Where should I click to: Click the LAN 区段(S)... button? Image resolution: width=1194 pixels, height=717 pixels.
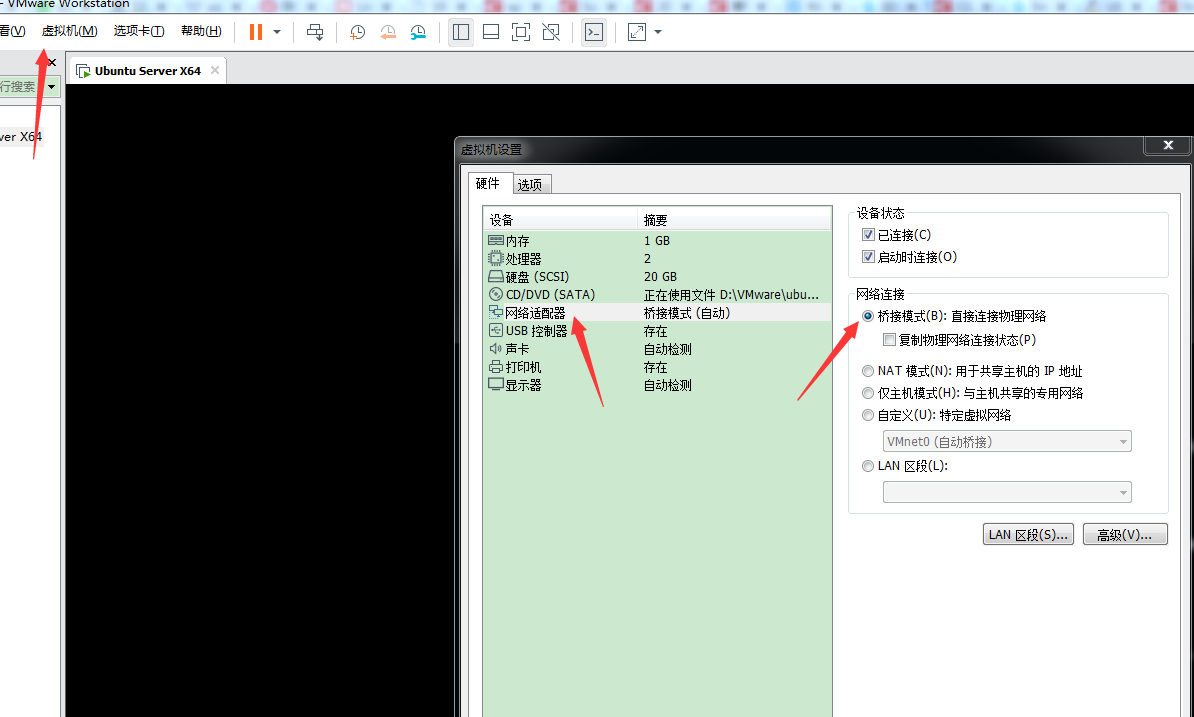point(1028,534)
